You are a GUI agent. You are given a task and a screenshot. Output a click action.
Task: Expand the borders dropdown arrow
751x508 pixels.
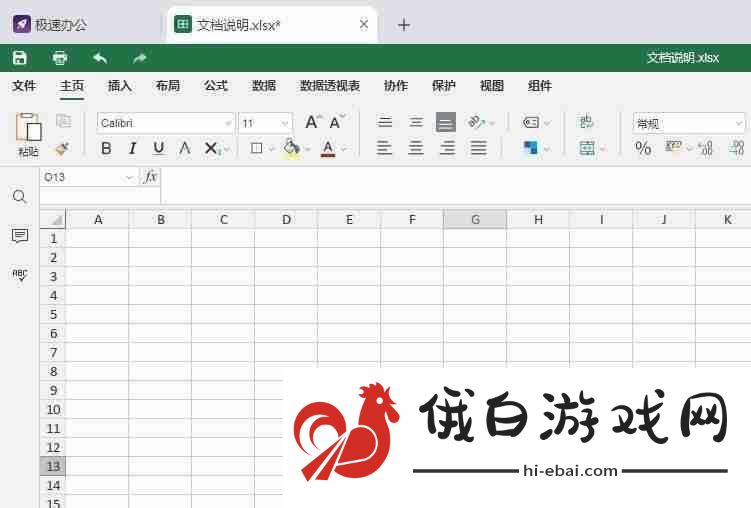point(272,149)
